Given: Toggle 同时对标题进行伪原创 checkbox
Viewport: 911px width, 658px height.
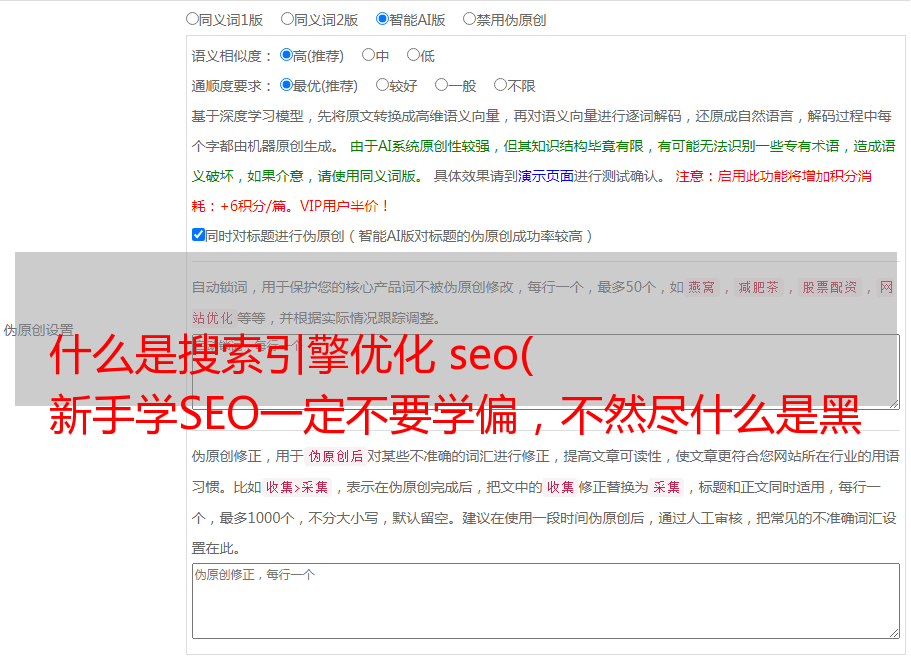Looking at the screenshot, I should point(198,235).
